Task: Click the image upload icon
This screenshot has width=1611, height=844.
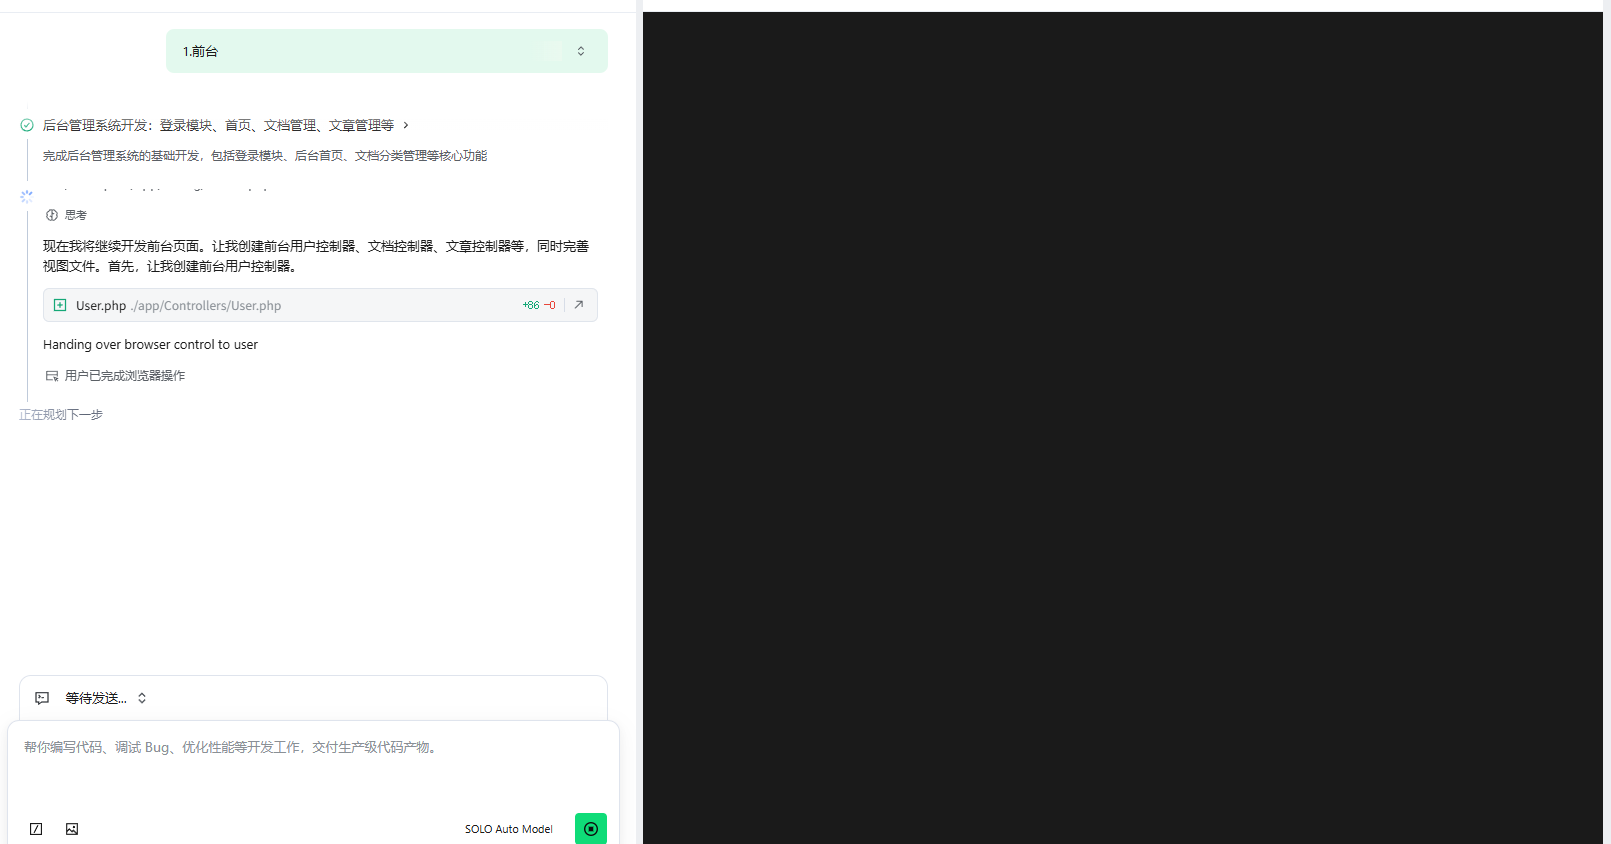Action: (72, 829)
